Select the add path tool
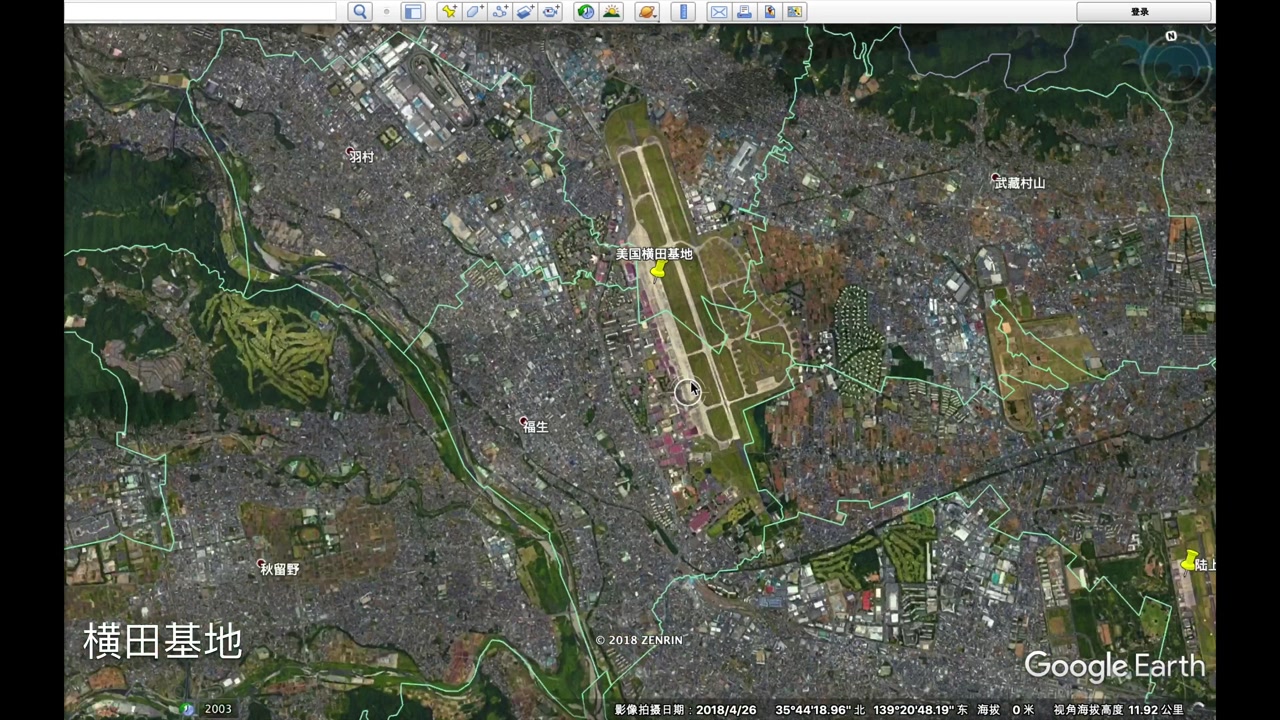Screen dimensions: 1280x720 (x=500, y=12)
